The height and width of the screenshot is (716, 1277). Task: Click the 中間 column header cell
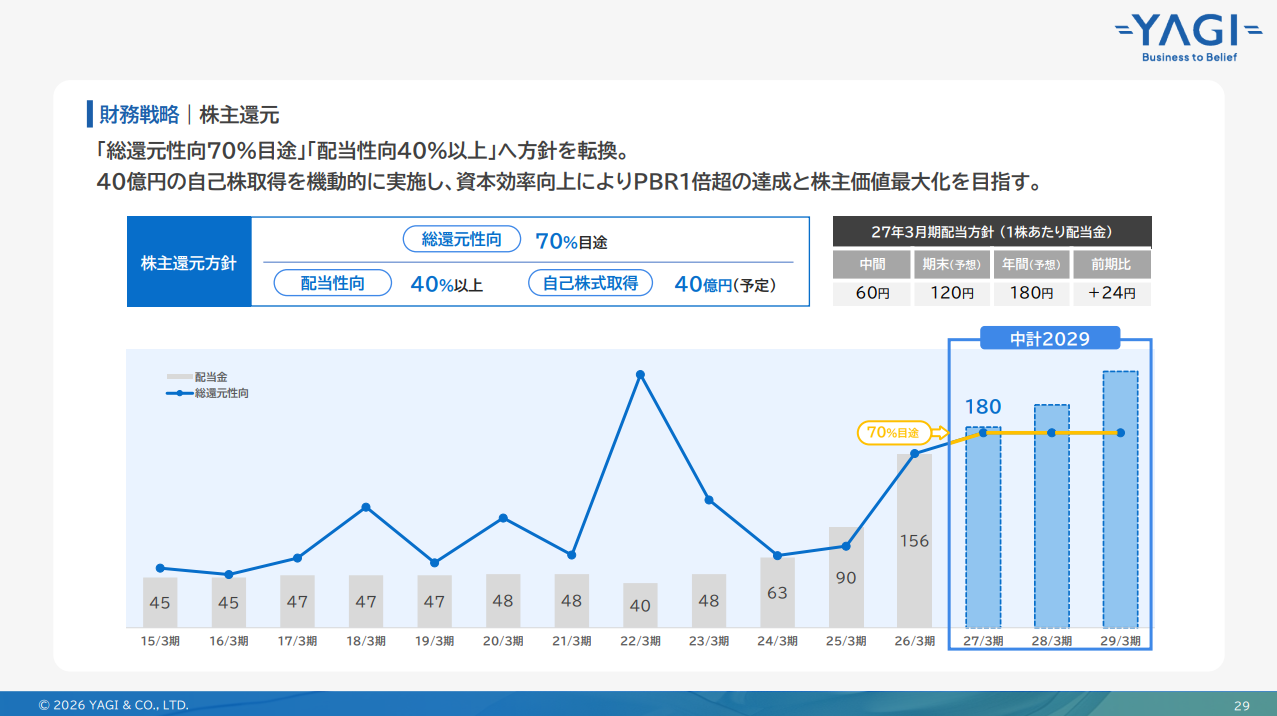click(x=871, y=265)
